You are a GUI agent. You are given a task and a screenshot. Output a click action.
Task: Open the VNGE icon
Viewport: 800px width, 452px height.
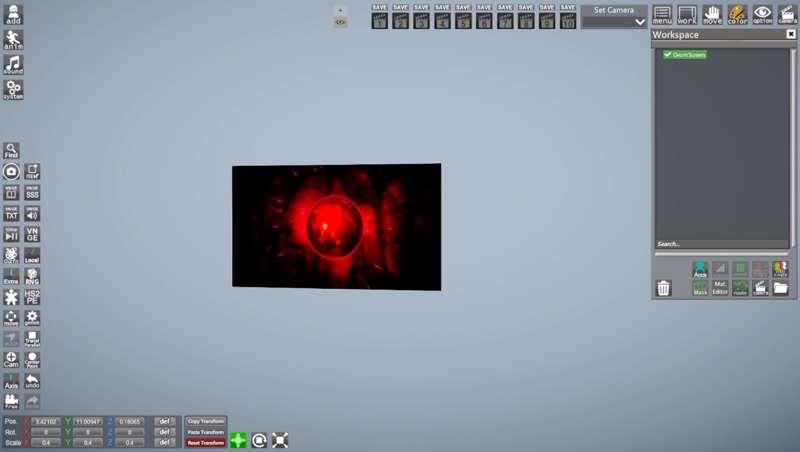pyautogui.click(x=32, y=234)
